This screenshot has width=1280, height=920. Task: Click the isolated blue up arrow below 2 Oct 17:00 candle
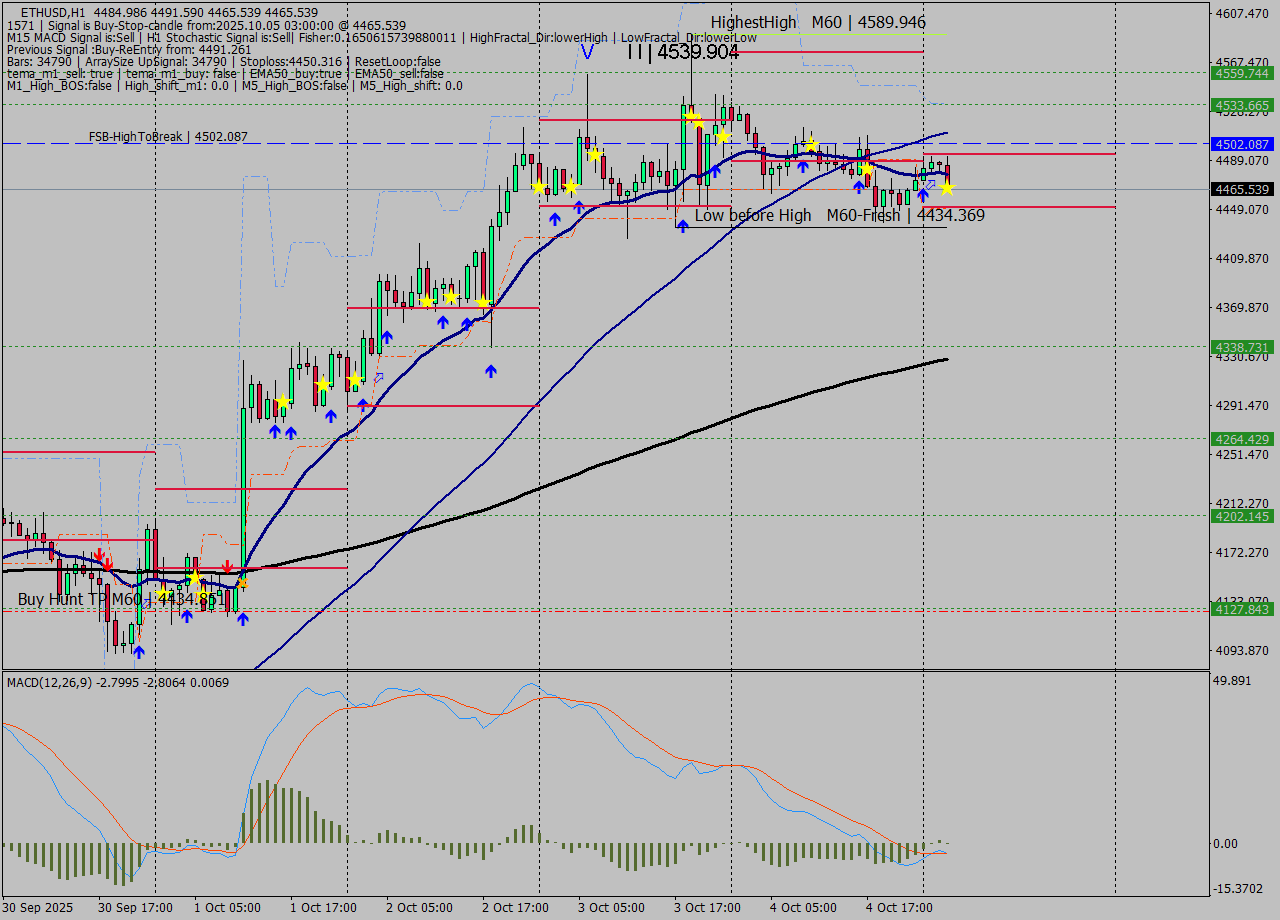(x=491, y=371)
